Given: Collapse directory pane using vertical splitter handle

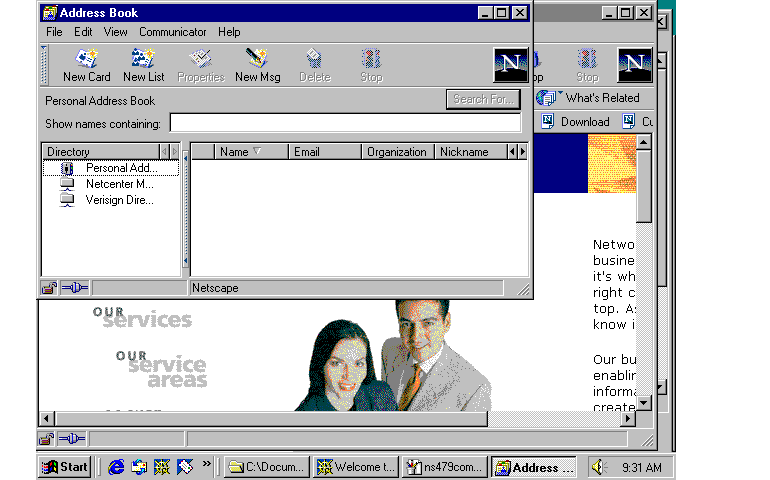Looking at the screenshot, I should pos(186,209).
